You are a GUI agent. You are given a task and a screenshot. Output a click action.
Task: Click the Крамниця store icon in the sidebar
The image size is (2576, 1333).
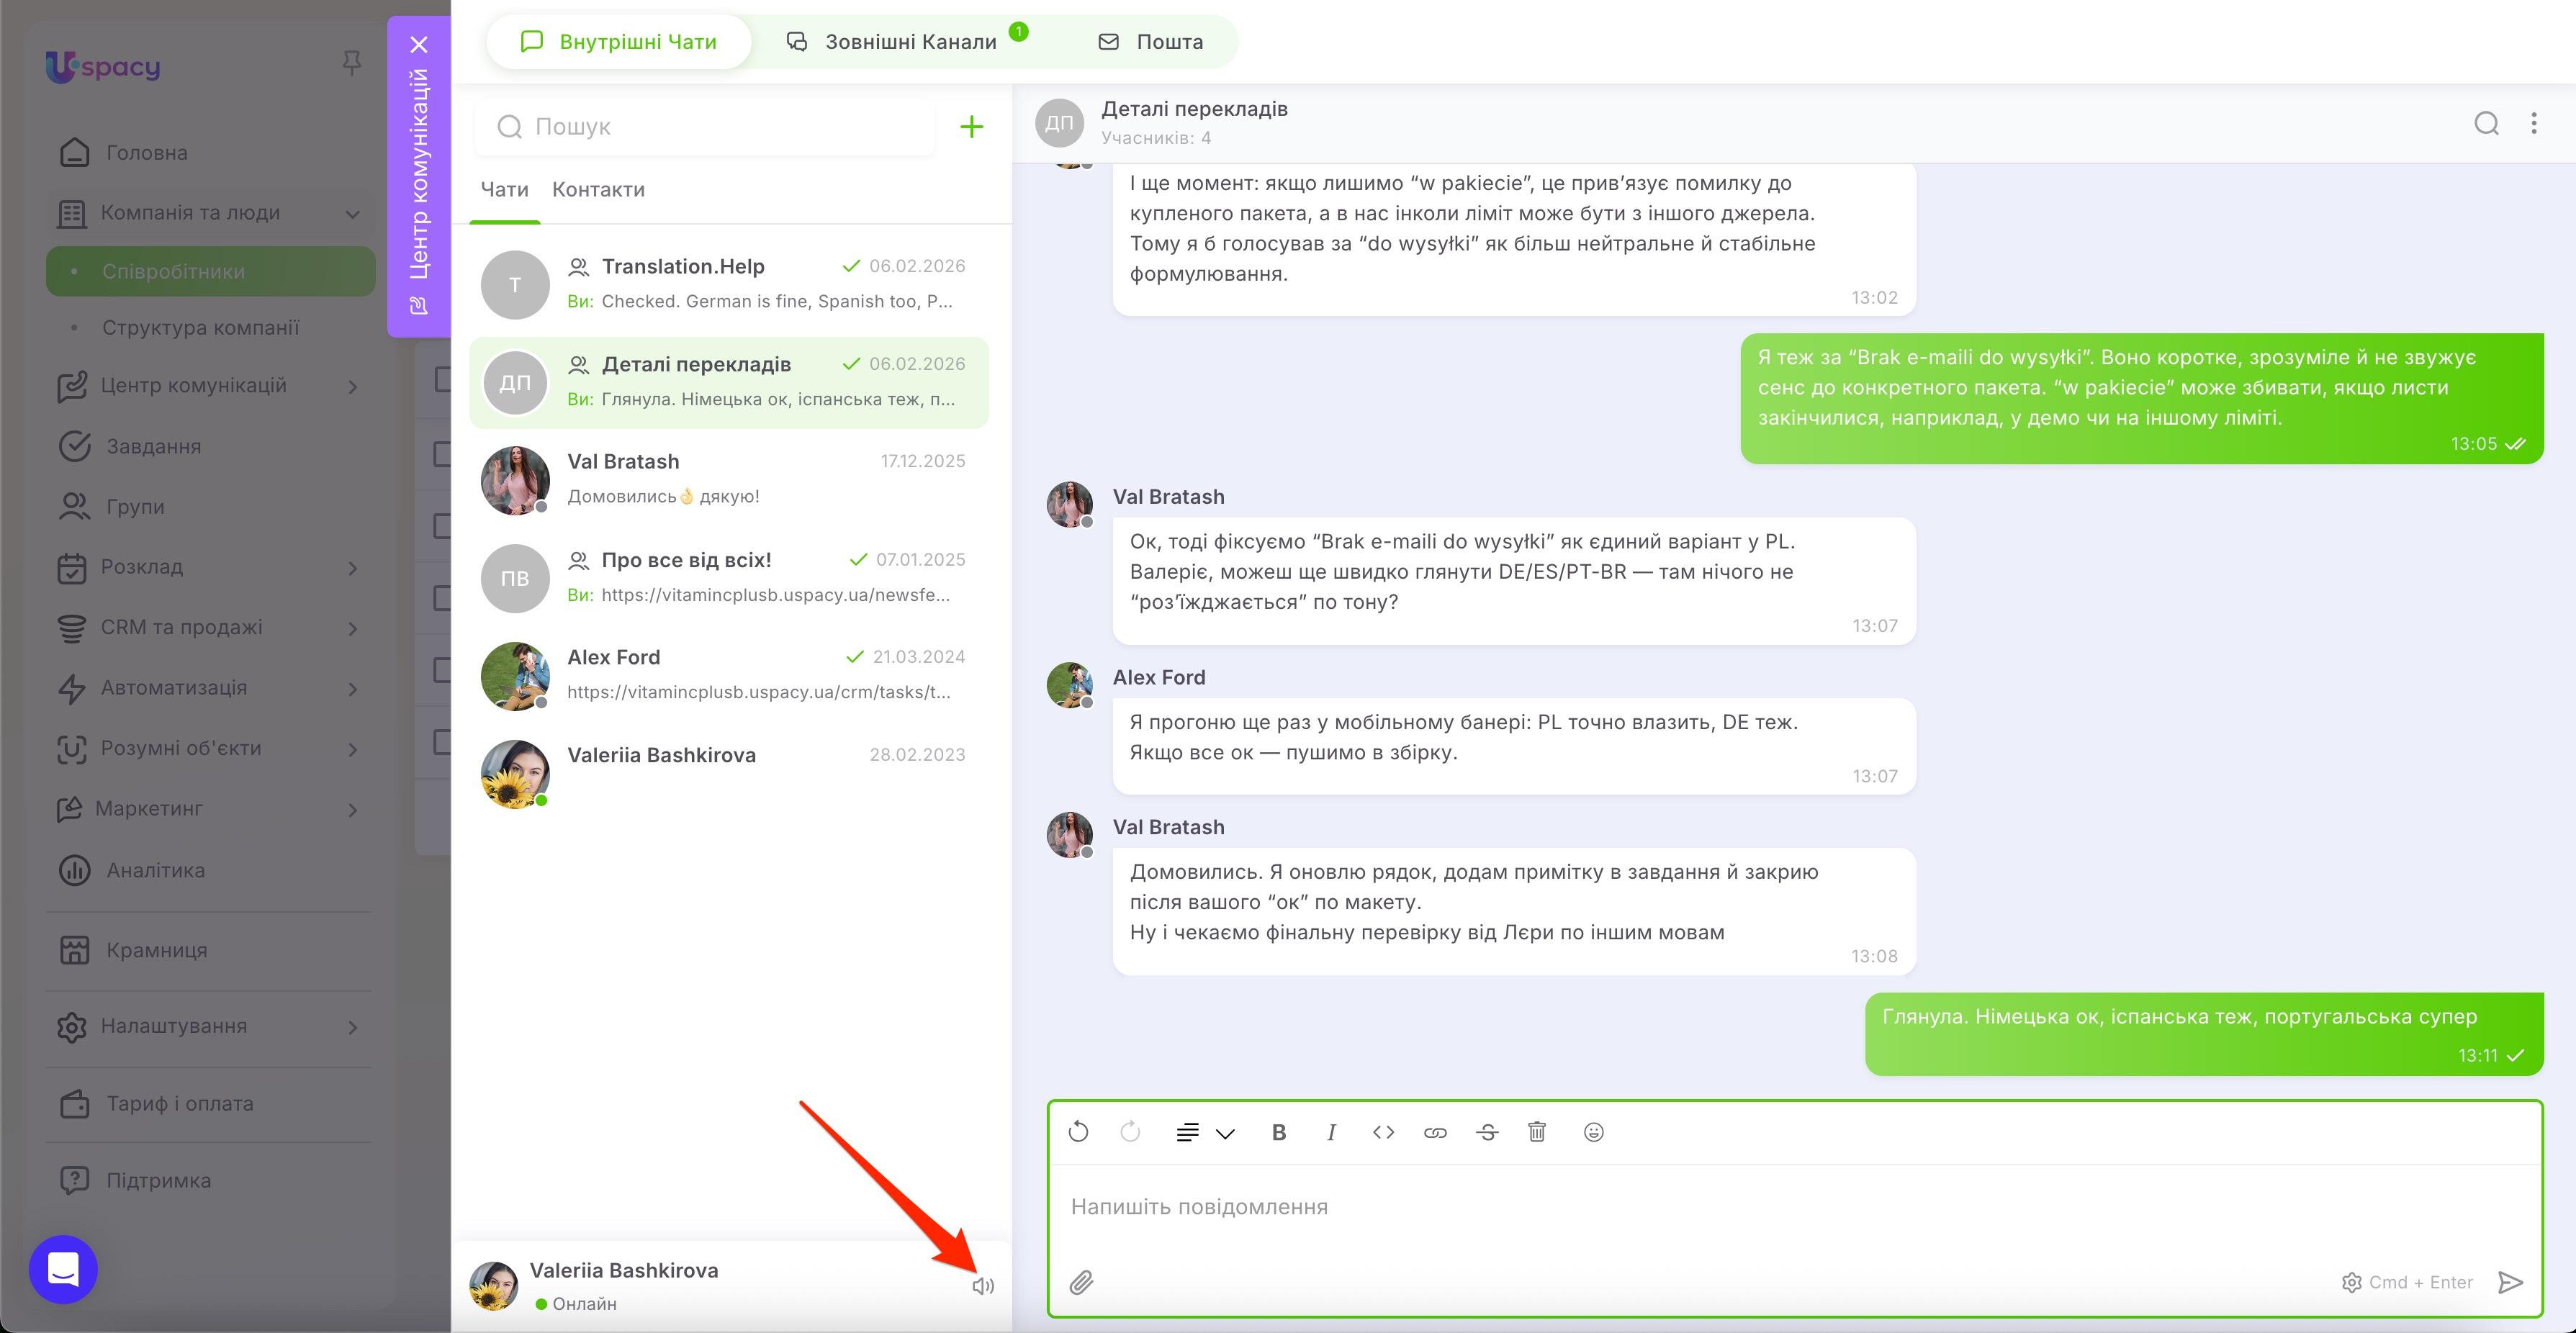tap(74, 950)
